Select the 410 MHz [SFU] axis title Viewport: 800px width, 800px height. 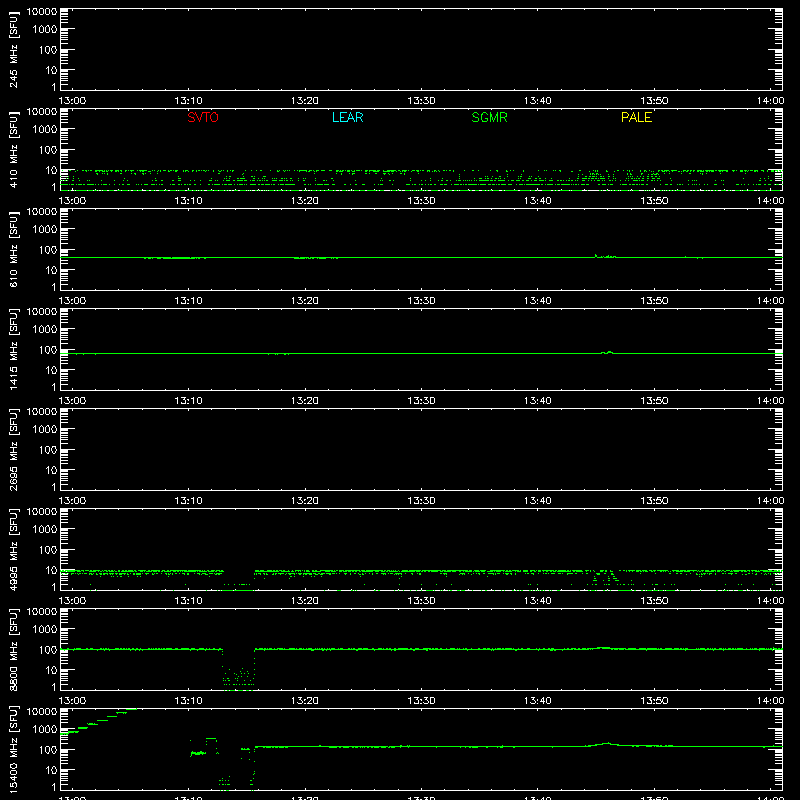[x=13, y=149]
